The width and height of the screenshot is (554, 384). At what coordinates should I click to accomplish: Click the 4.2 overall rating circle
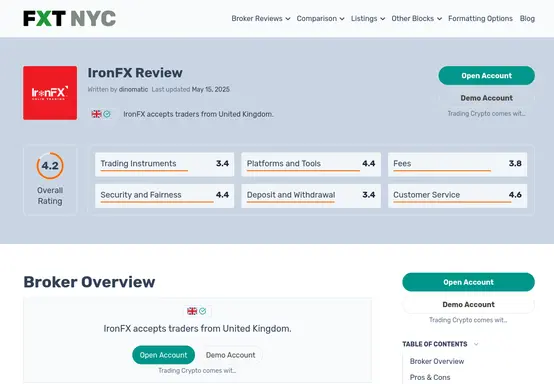click(50, 165)
